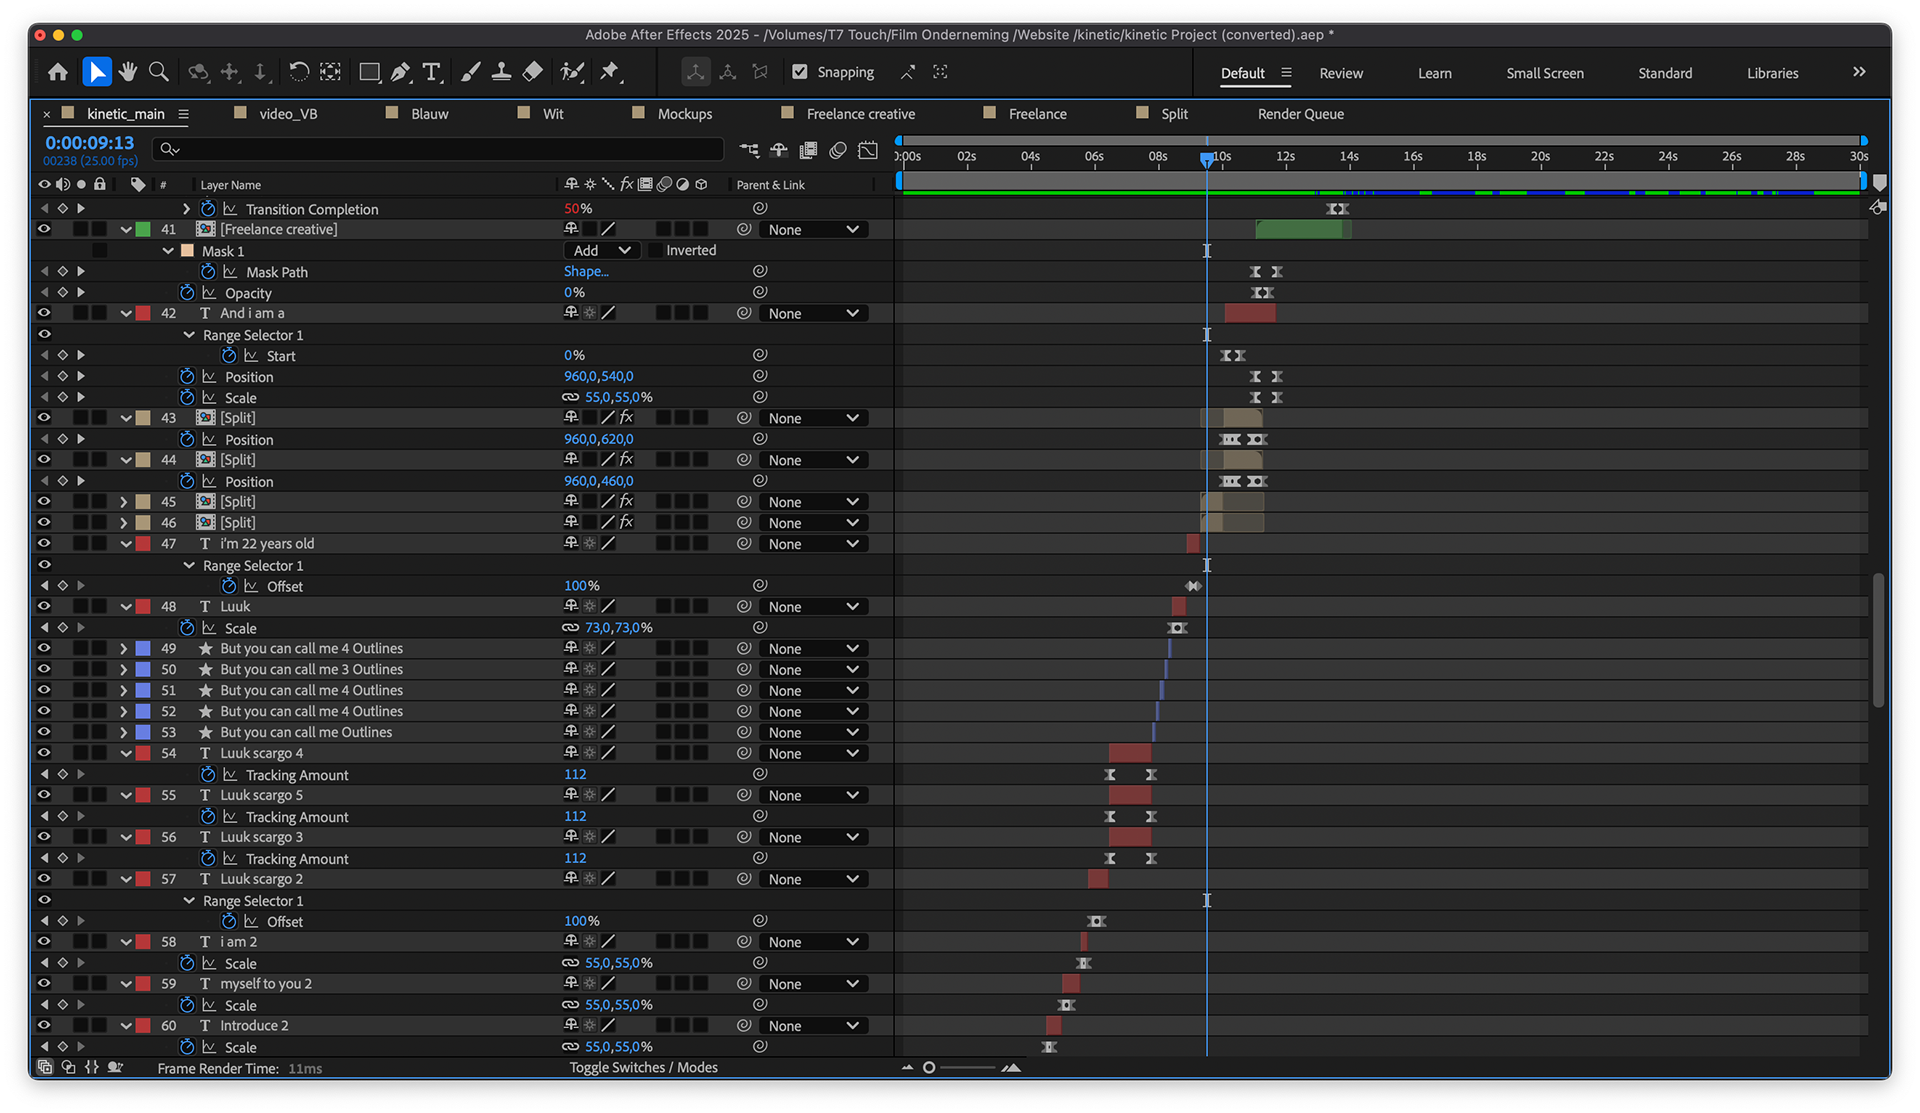Toggle the Snapping checkbox
The height and width of the screenshot is (1113, 1920).
click(799, 72)
